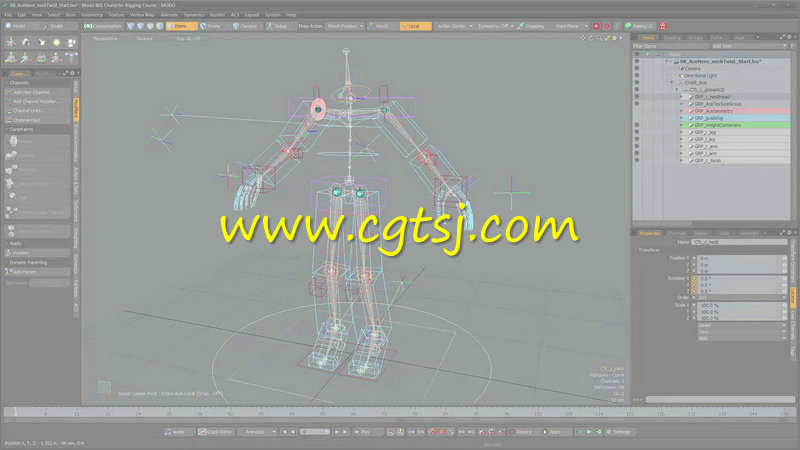Click Graph Editor button
Image resolution: width=800 pixels, height=450 pixels.
point(215,432)
